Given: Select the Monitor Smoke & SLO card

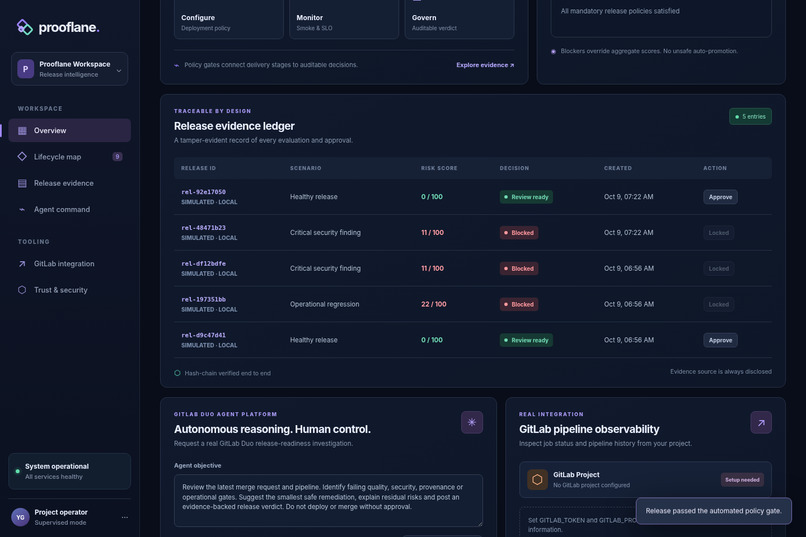Looking at the screenshot, I should pos(344,20).
